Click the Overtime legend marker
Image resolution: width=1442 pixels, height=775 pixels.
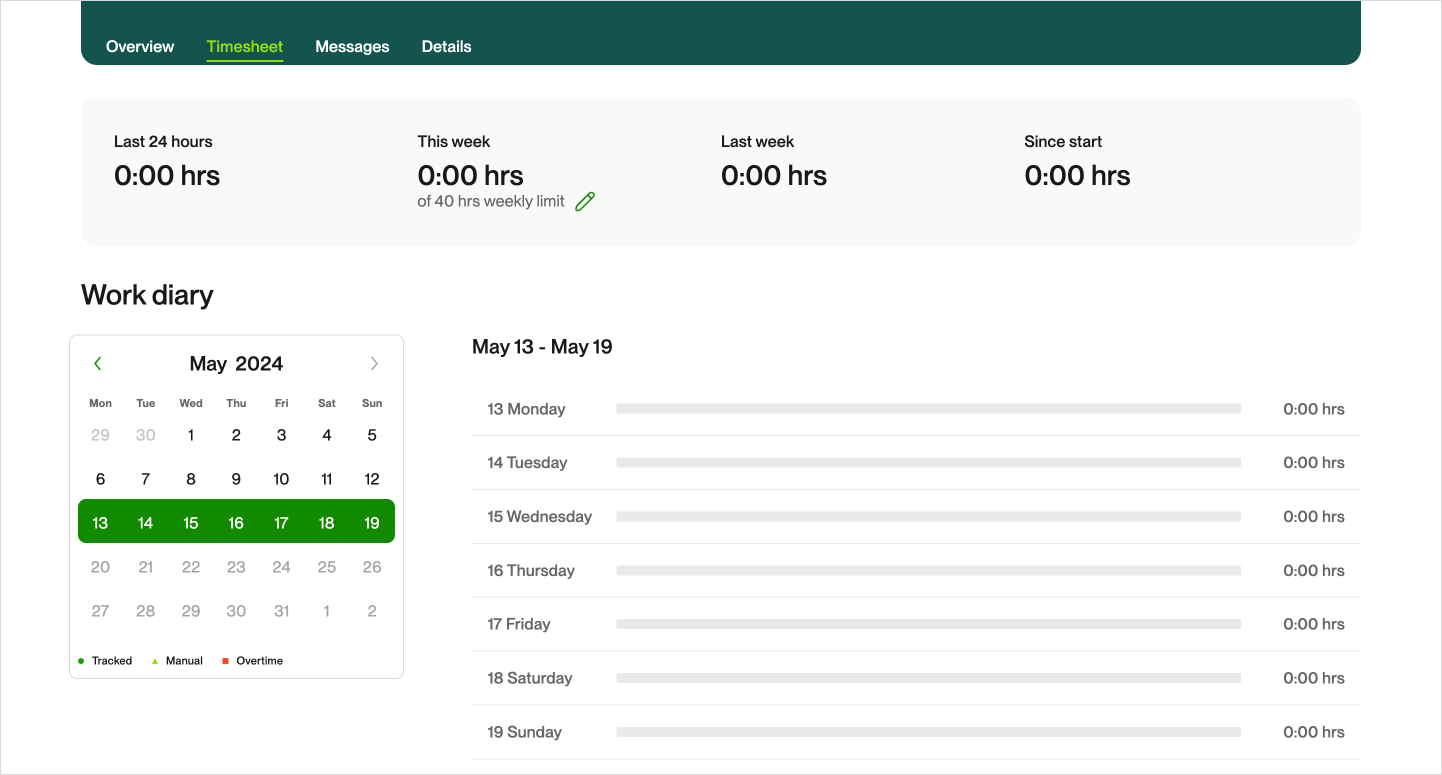225,661
